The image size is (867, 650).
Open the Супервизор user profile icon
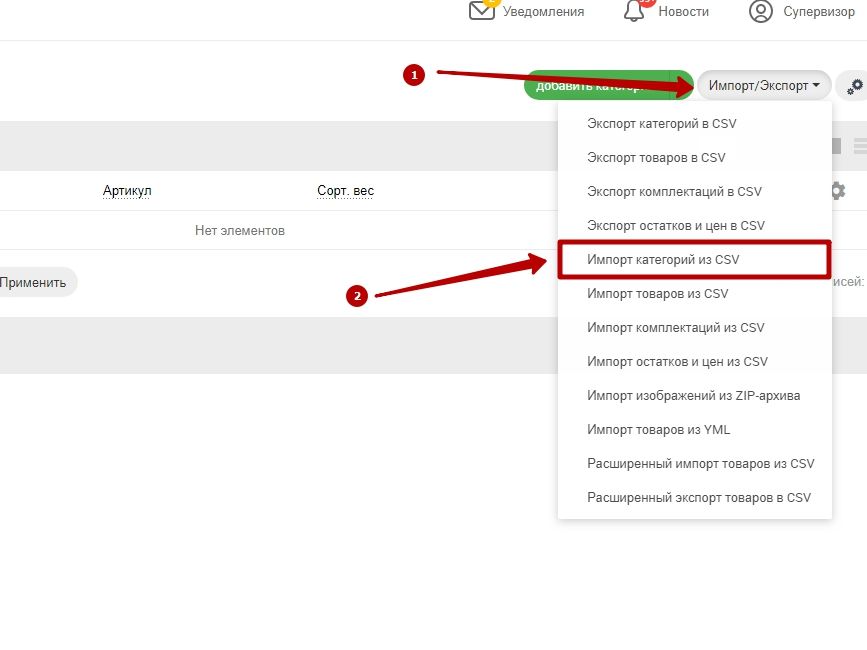761,12
